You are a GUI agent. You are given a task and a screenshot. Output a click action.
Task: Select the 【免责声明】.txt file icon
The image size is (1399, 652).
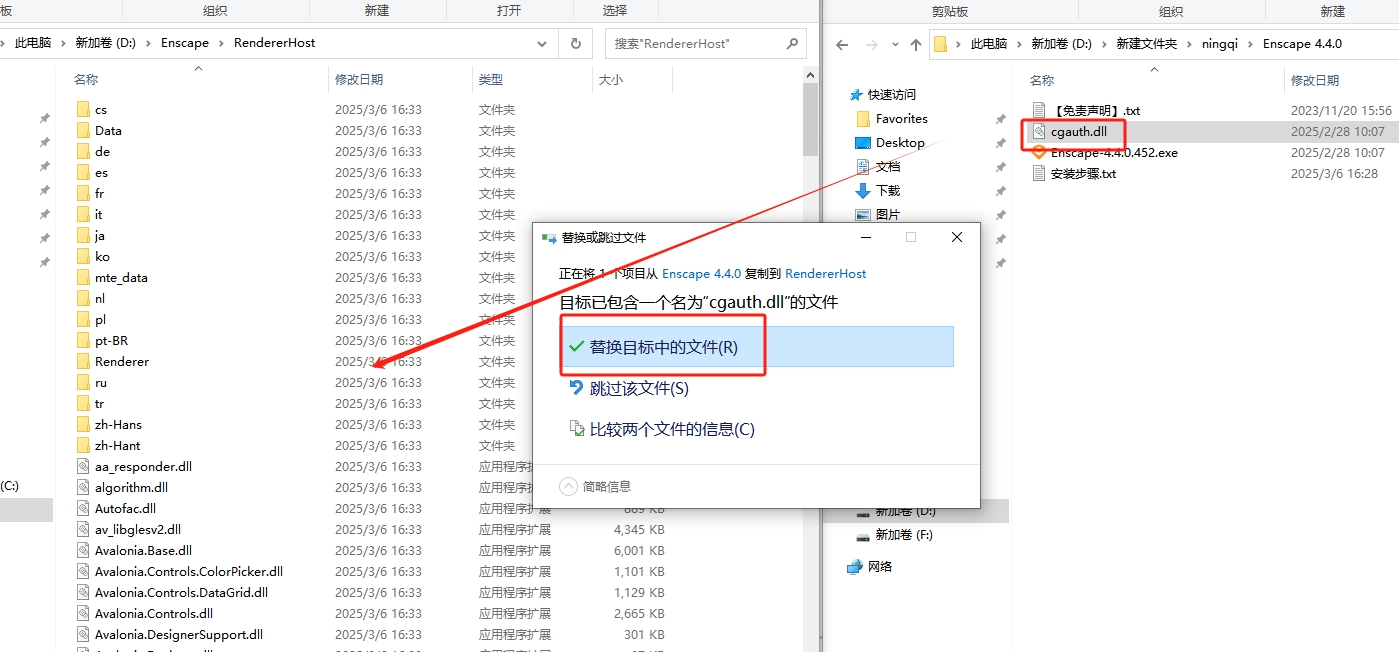point(1039,110)
